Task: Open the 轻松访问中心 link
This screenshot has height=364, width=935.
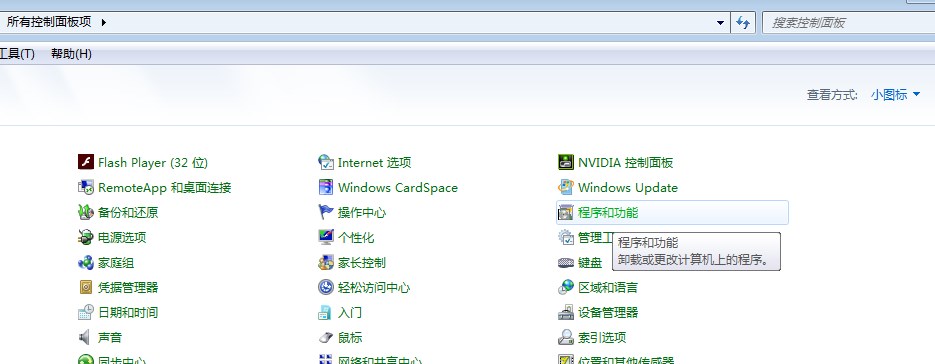Action: (x=374, y=288)
